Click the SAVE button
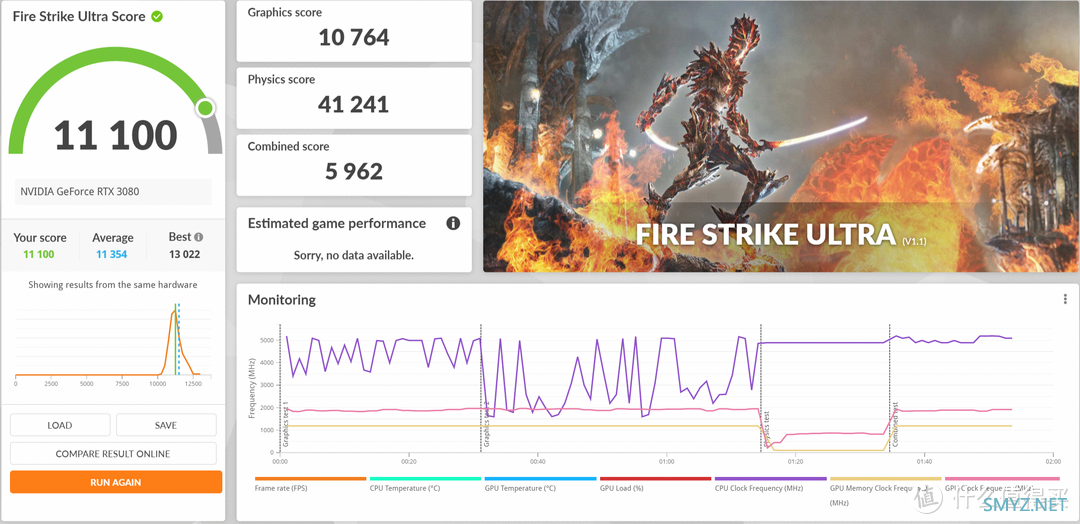The width and height of the screenshot is (1080, 524). (x=166, y=425)
